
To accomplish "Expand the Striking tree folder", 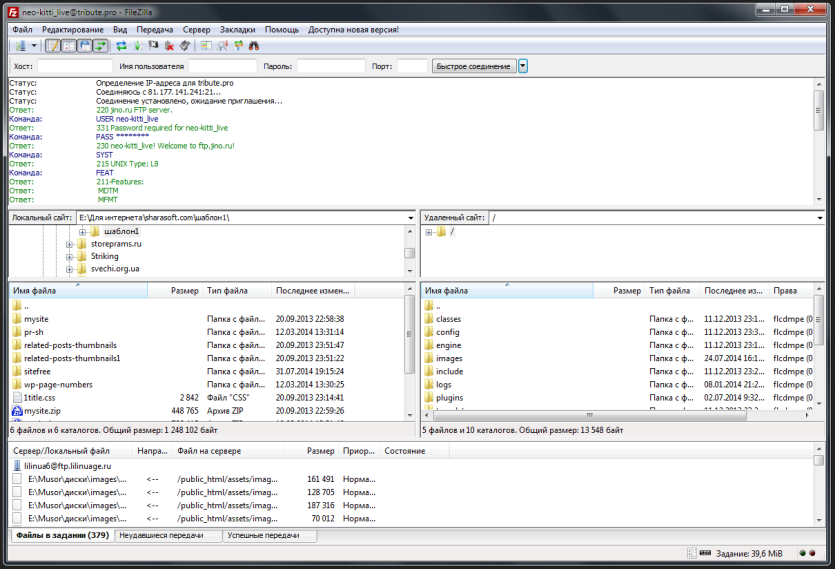I will coord(69,257).
